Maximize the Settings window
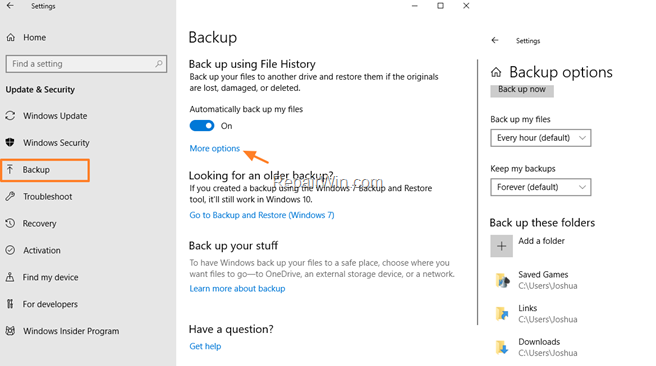The width and height of the screenshot is (656, 366). click(x=441, y=5)
